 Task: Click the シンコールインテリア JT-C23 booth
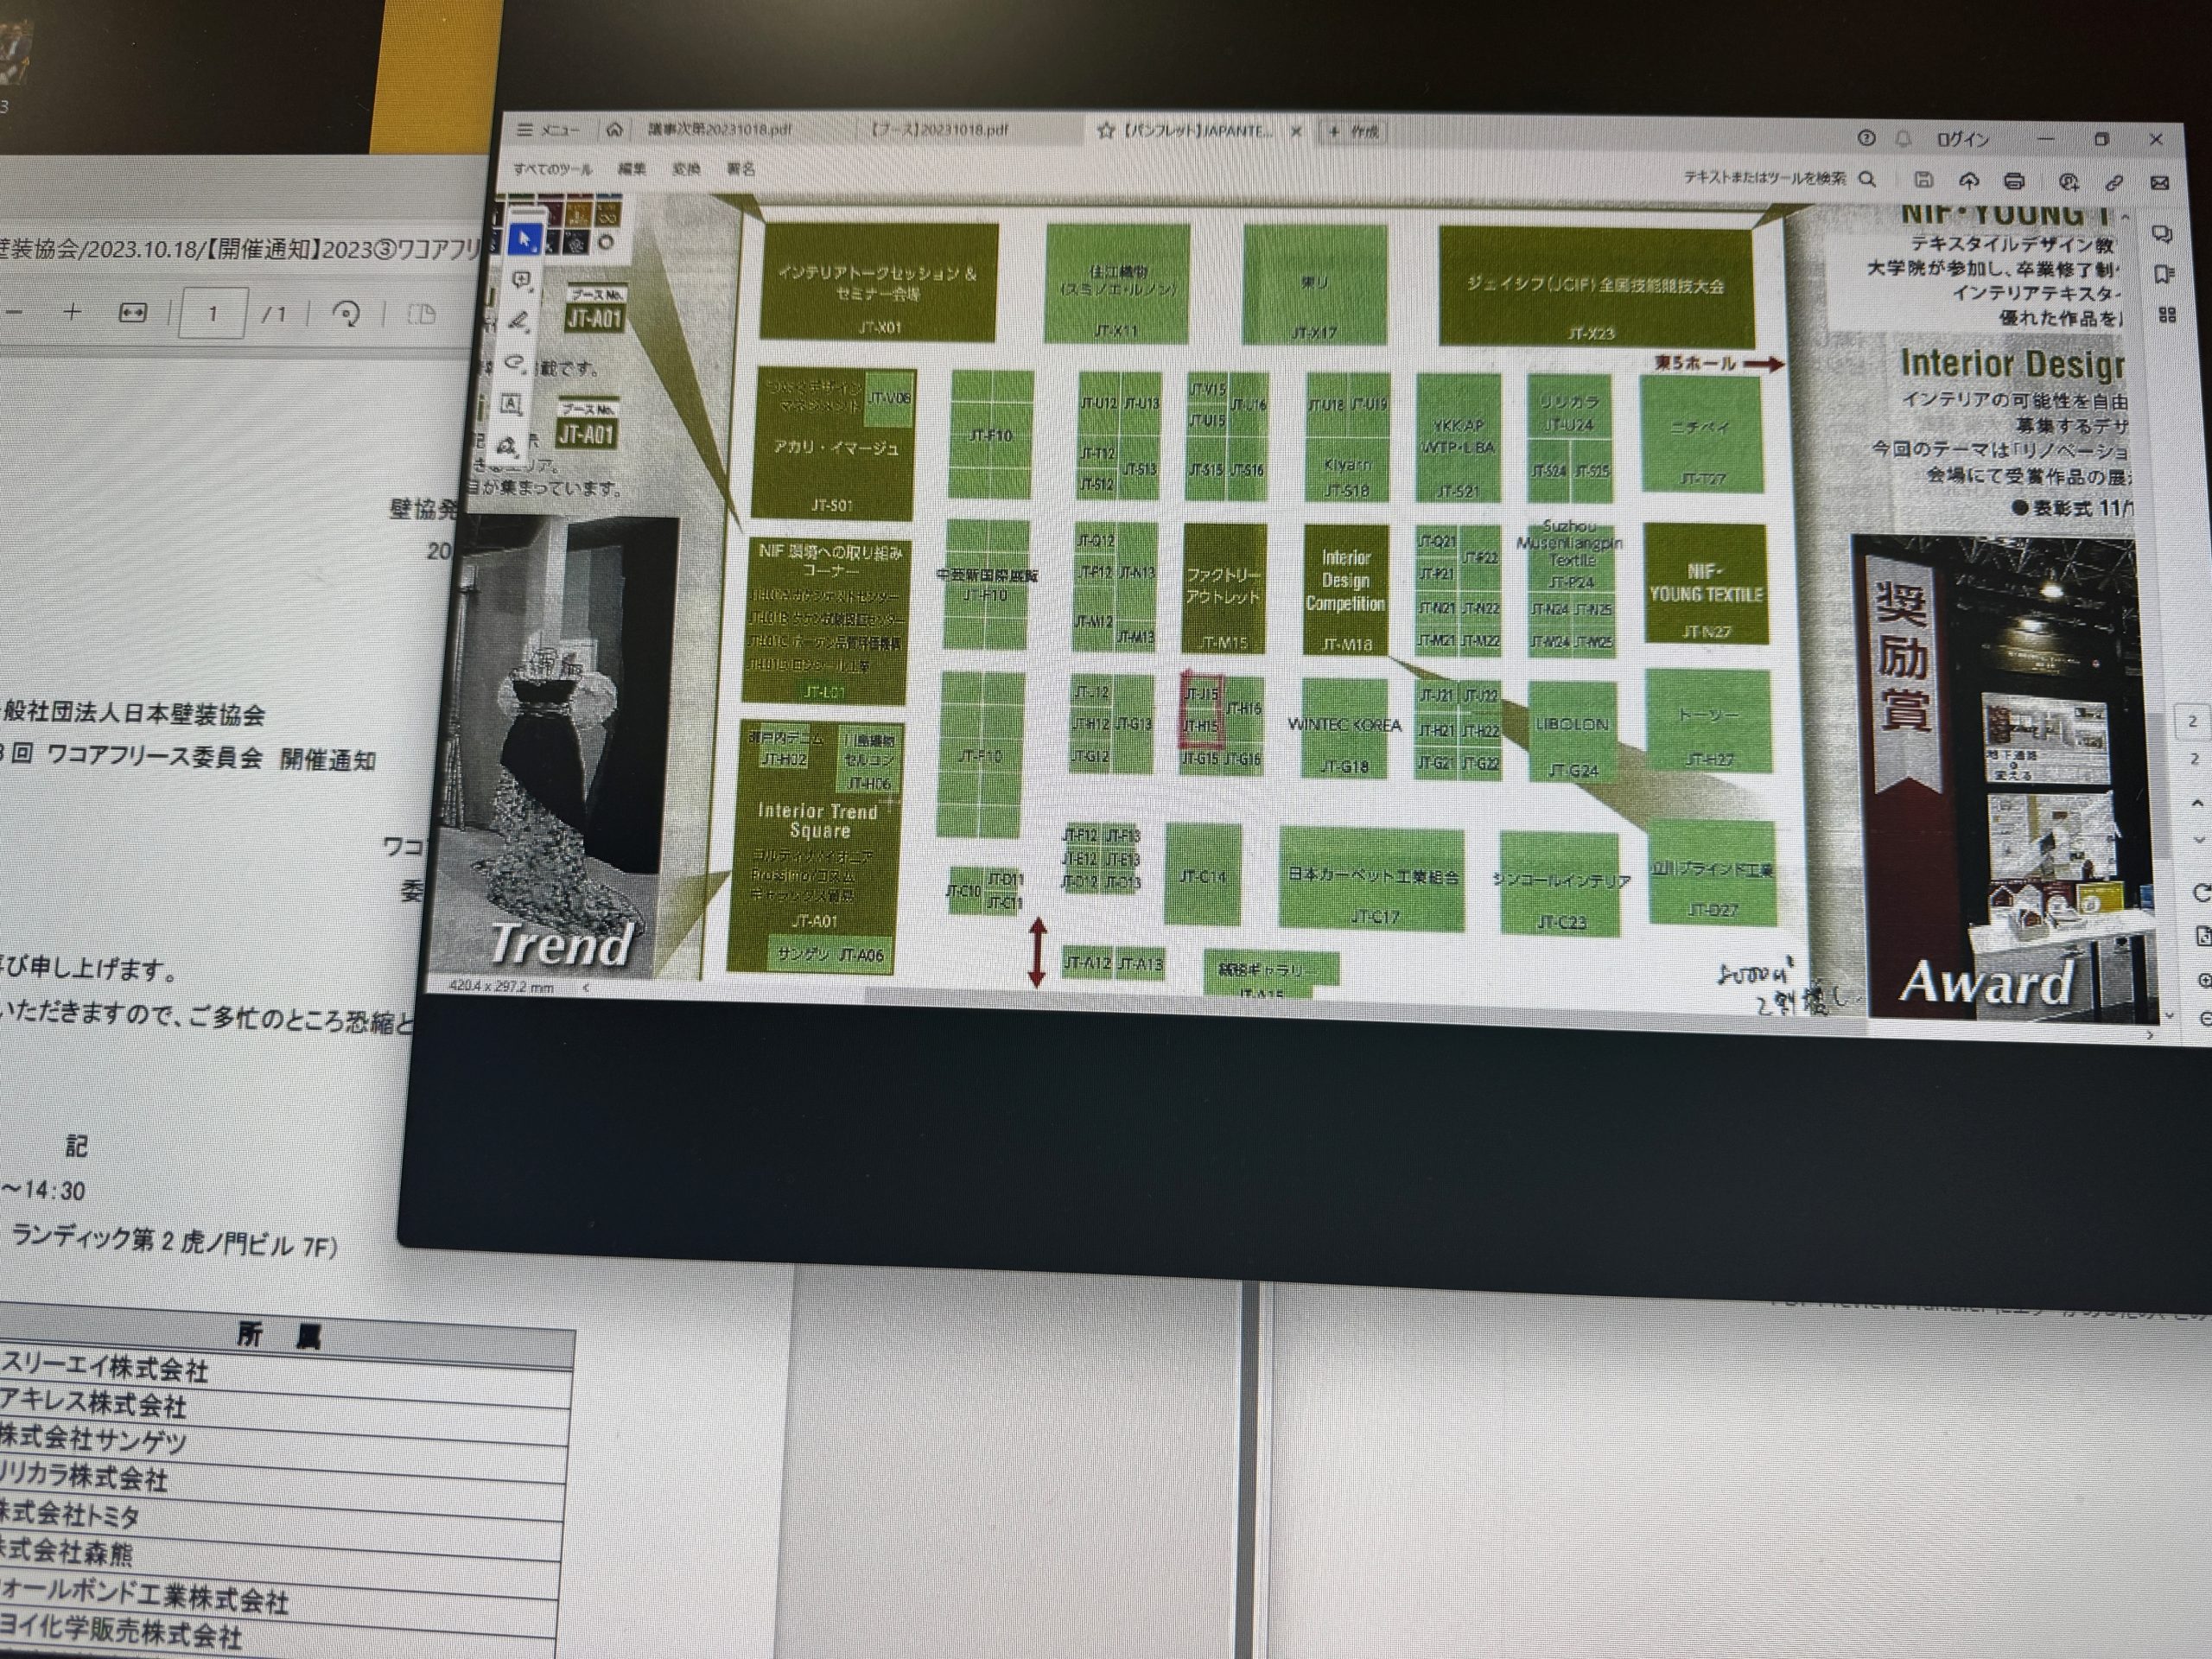tap(1560, 884)
